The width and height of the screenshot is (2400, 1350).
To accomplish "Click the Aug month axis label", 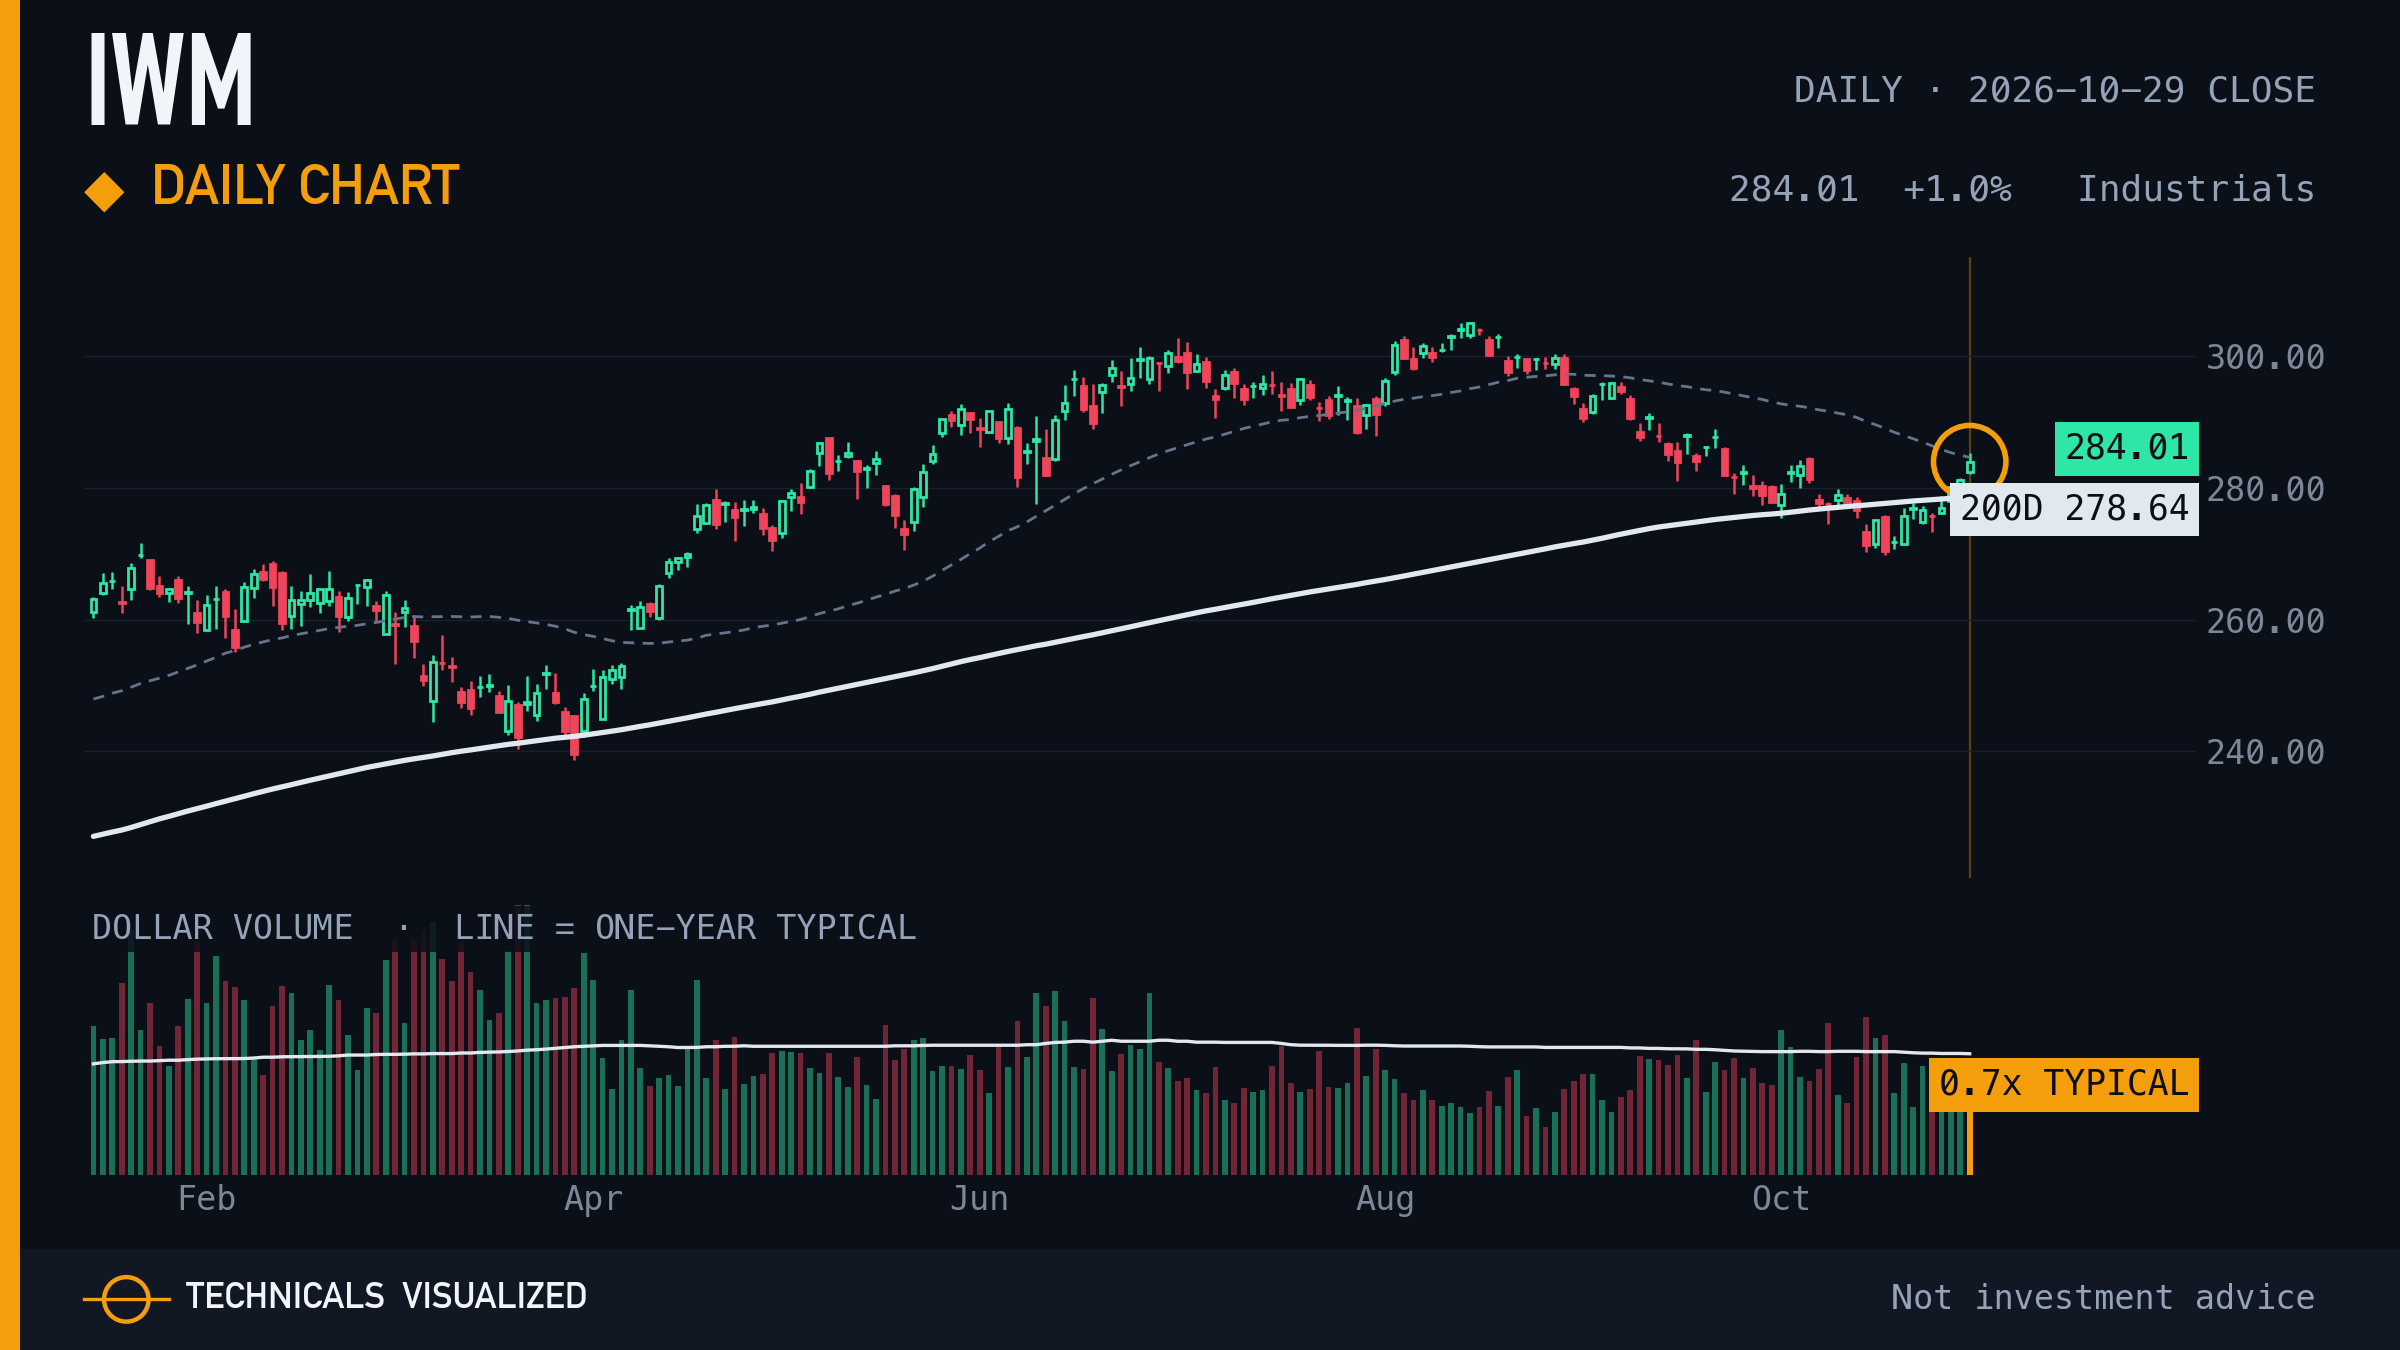I will tap(1385, 1198).
